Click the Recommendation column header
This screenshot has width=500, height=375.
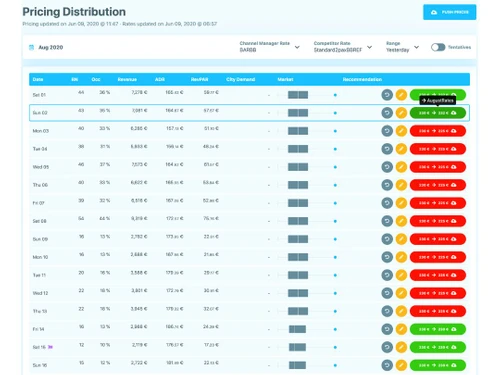click(x=362, y=79)
